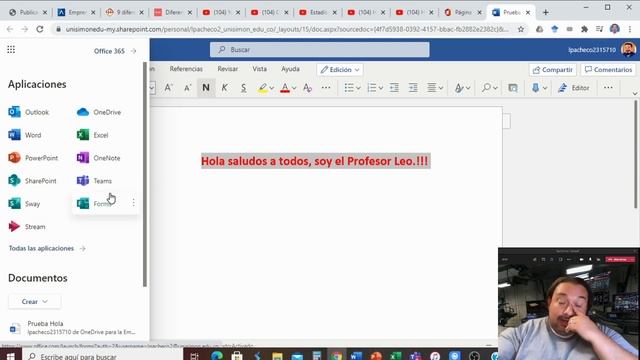Decrease font size with A-down icon
The height and width of the screenshot is (360, 640).
coord(187,88)
